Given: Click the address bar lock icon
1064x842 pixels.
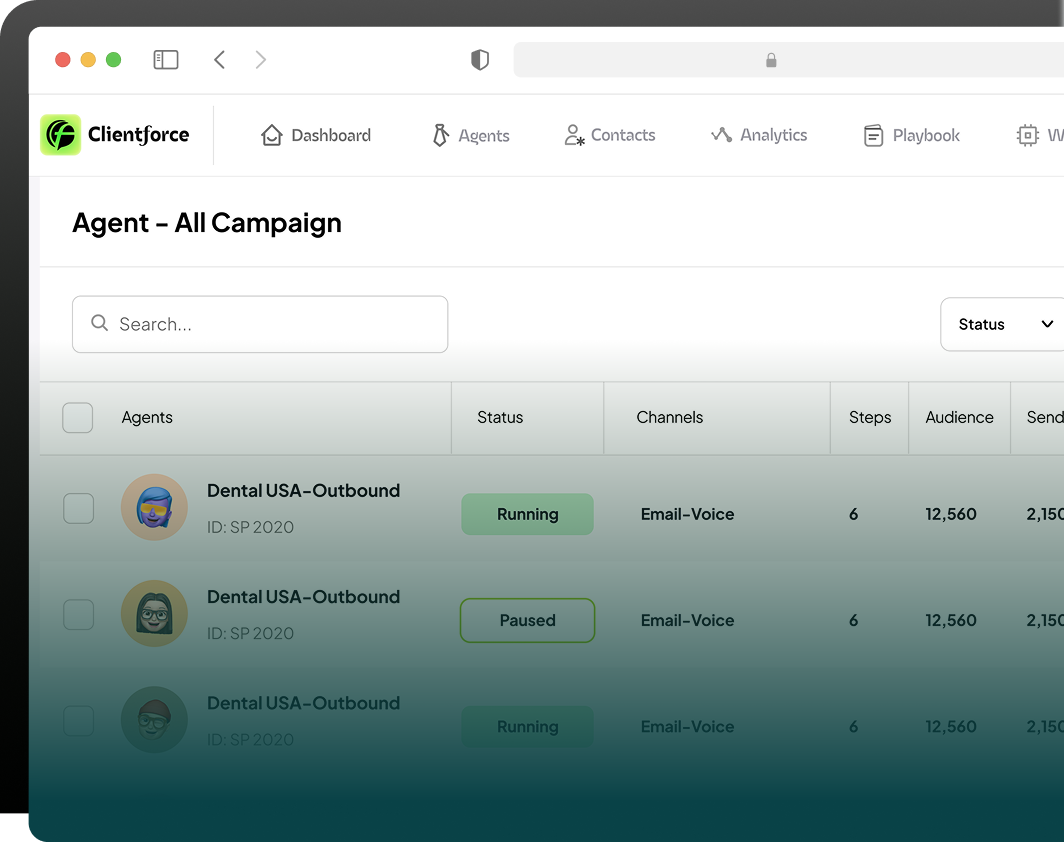Looking at the screenshot, I should tap(771, 60).
